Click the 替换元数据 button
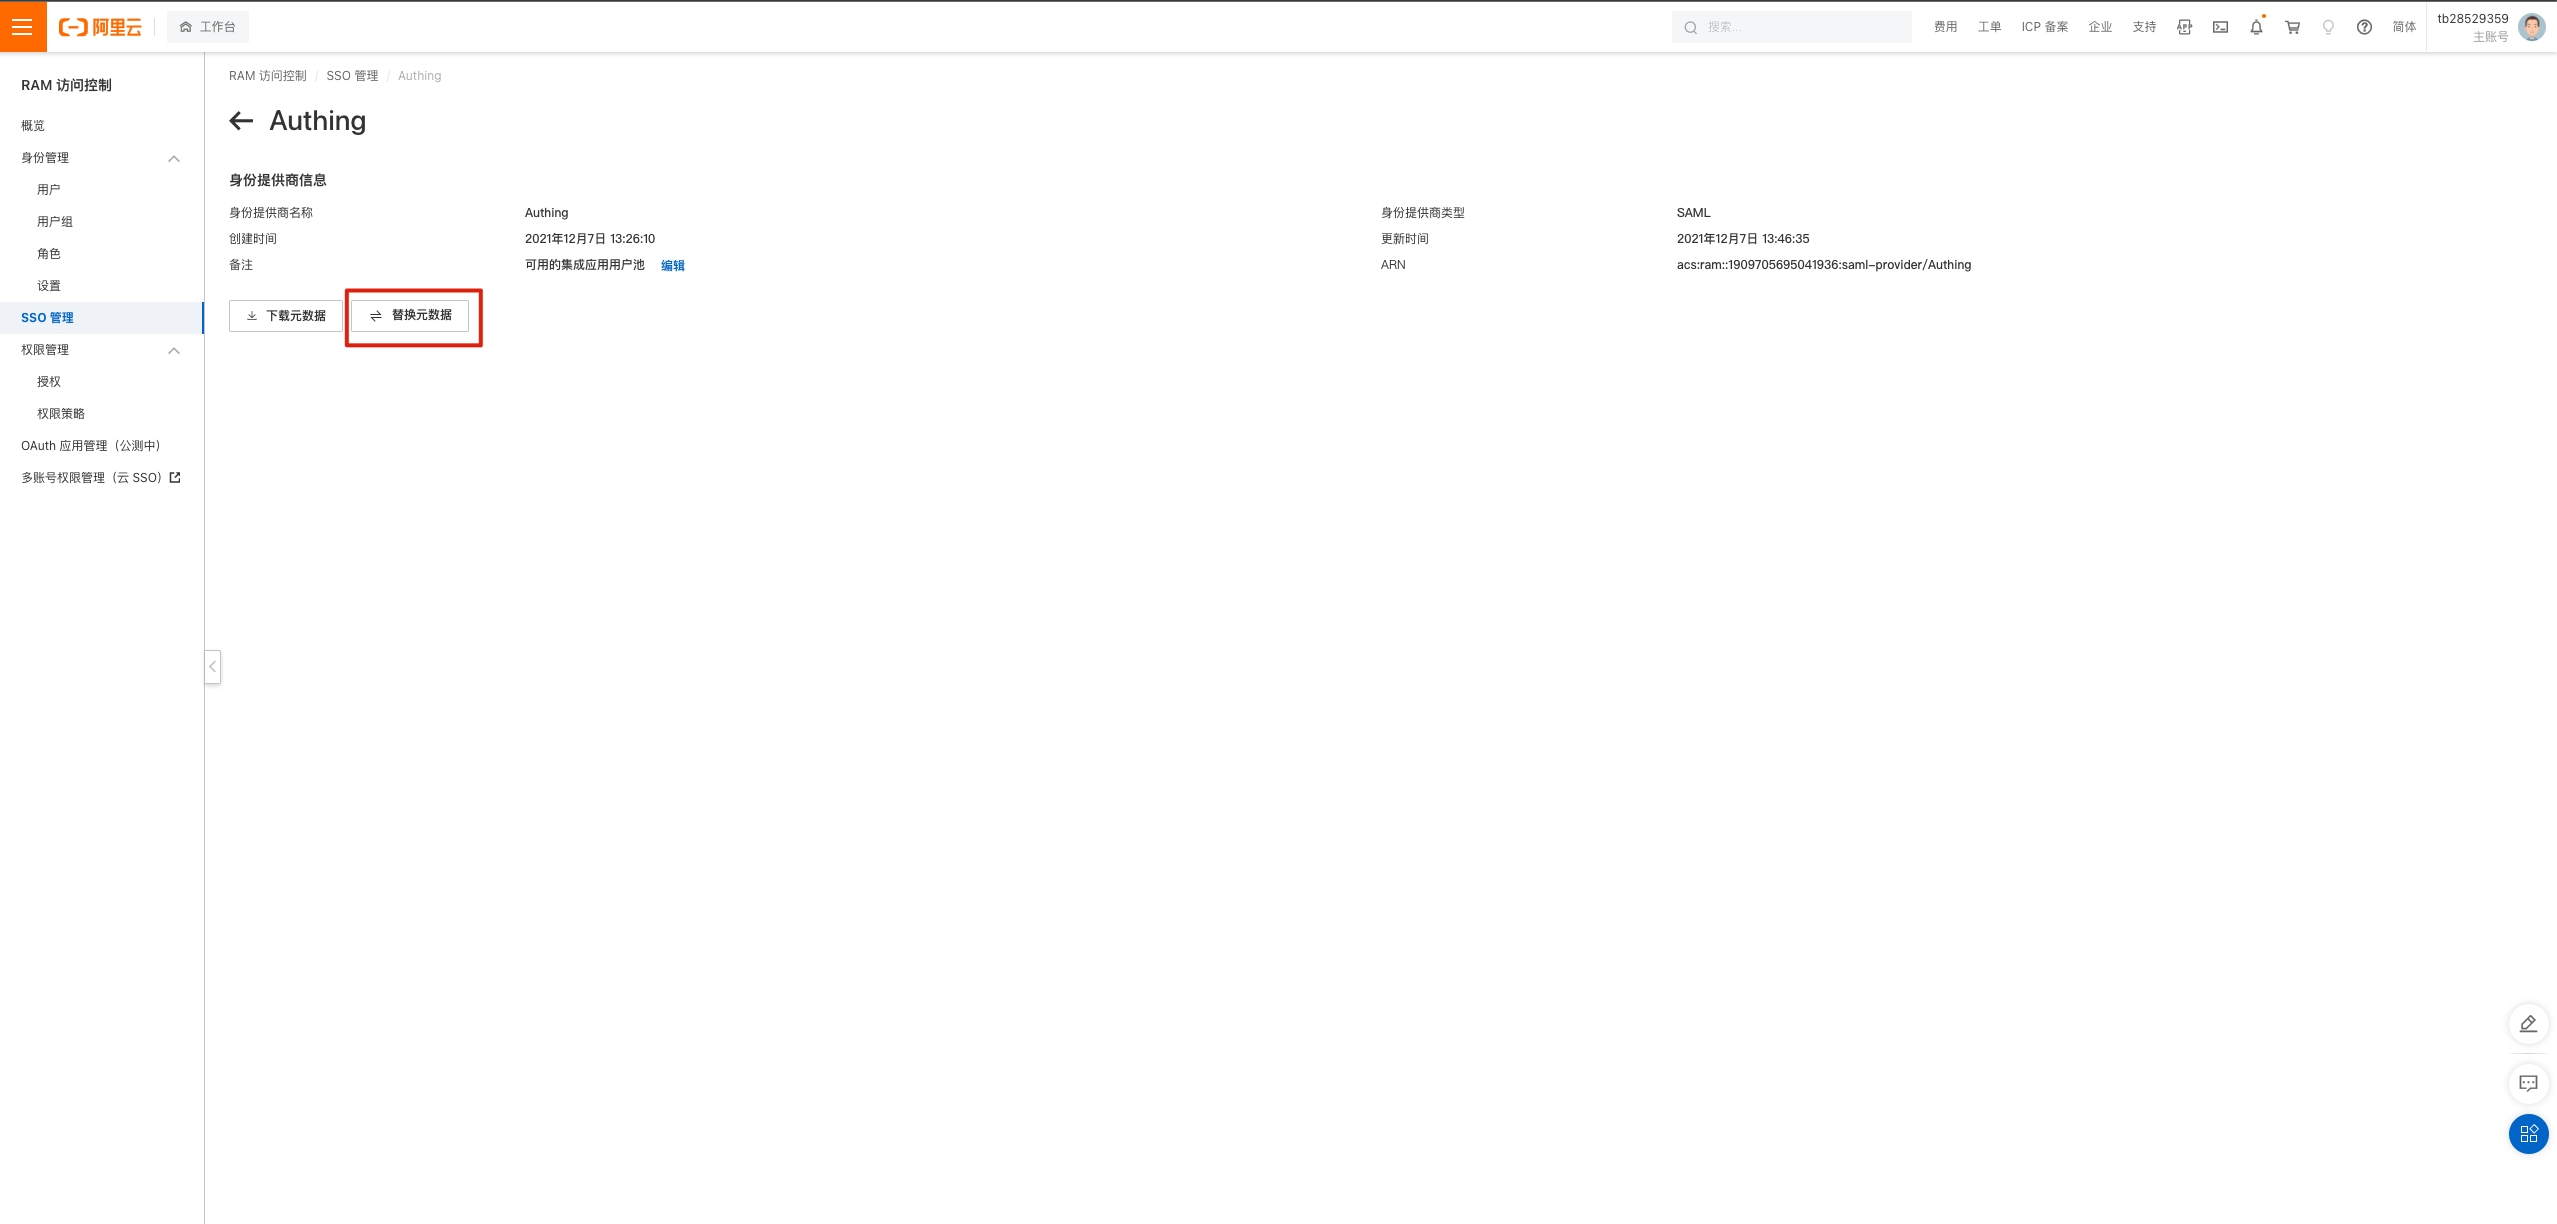This screenshot has width=2557, height=1224. (x=410, y=316)
